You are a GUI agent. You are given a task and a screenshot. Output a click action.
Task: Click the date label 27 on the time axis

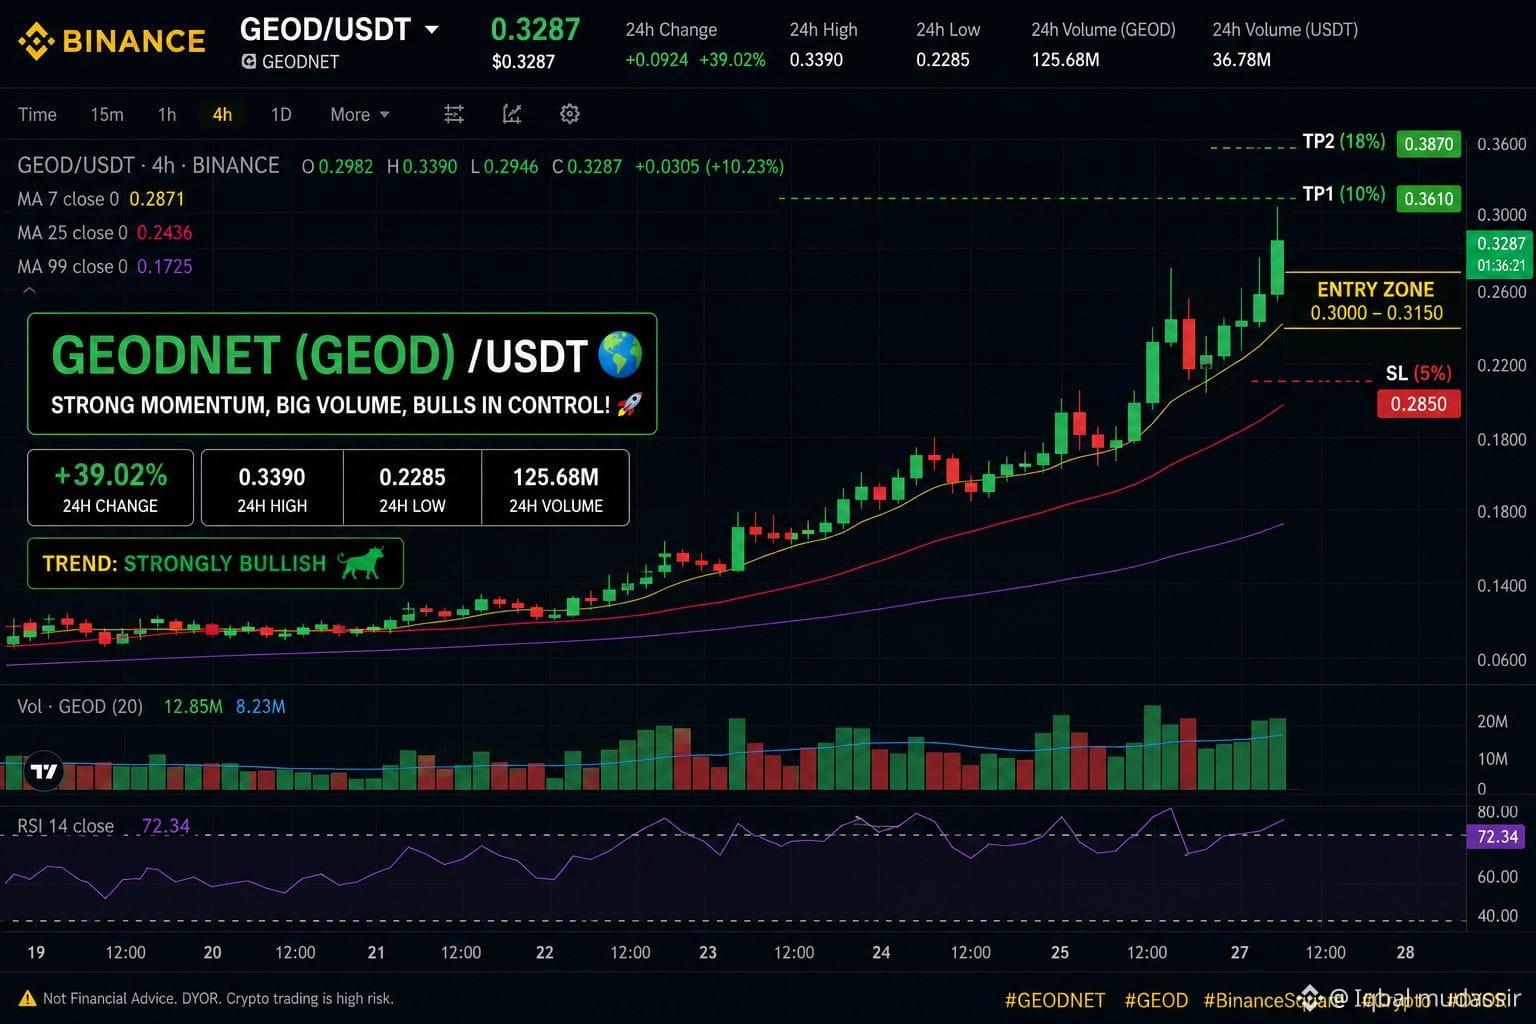point(1239,952)
